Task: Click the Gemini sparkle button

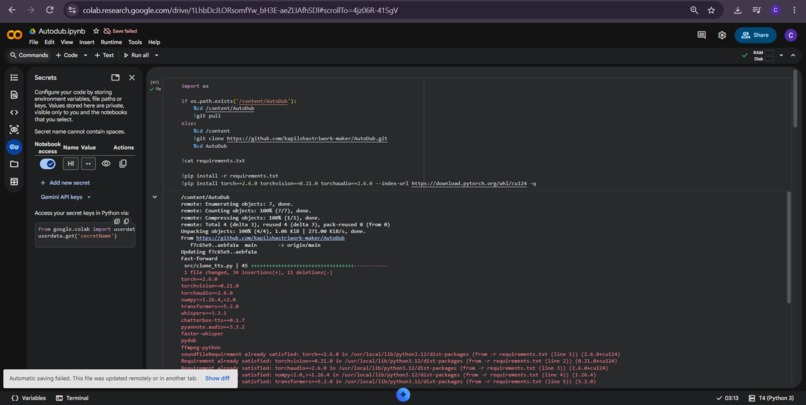Action: 403,394
